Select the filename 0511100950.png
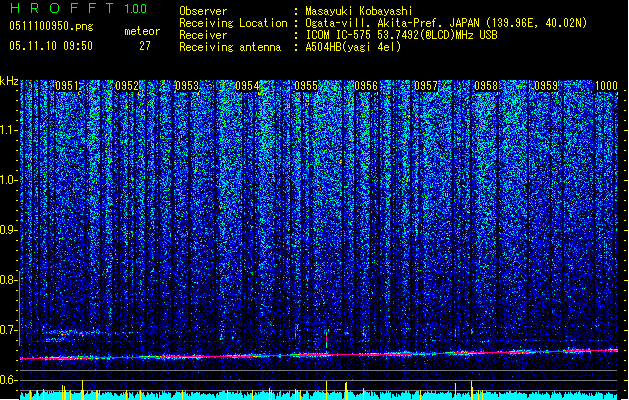629x400 pixels. [x=51, y=27]
